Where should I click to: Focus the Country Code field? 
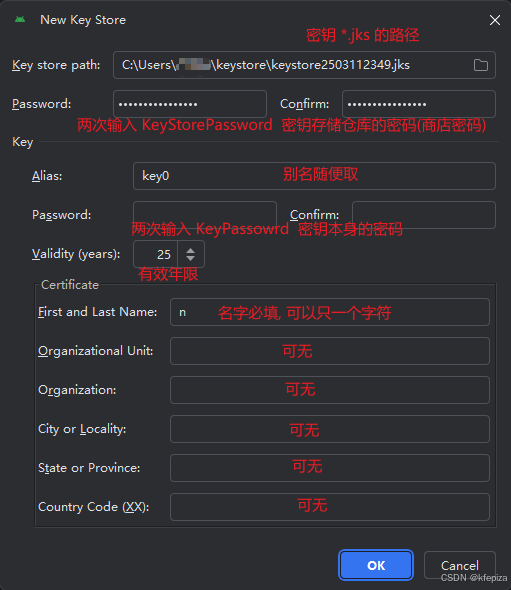point(330,507)
